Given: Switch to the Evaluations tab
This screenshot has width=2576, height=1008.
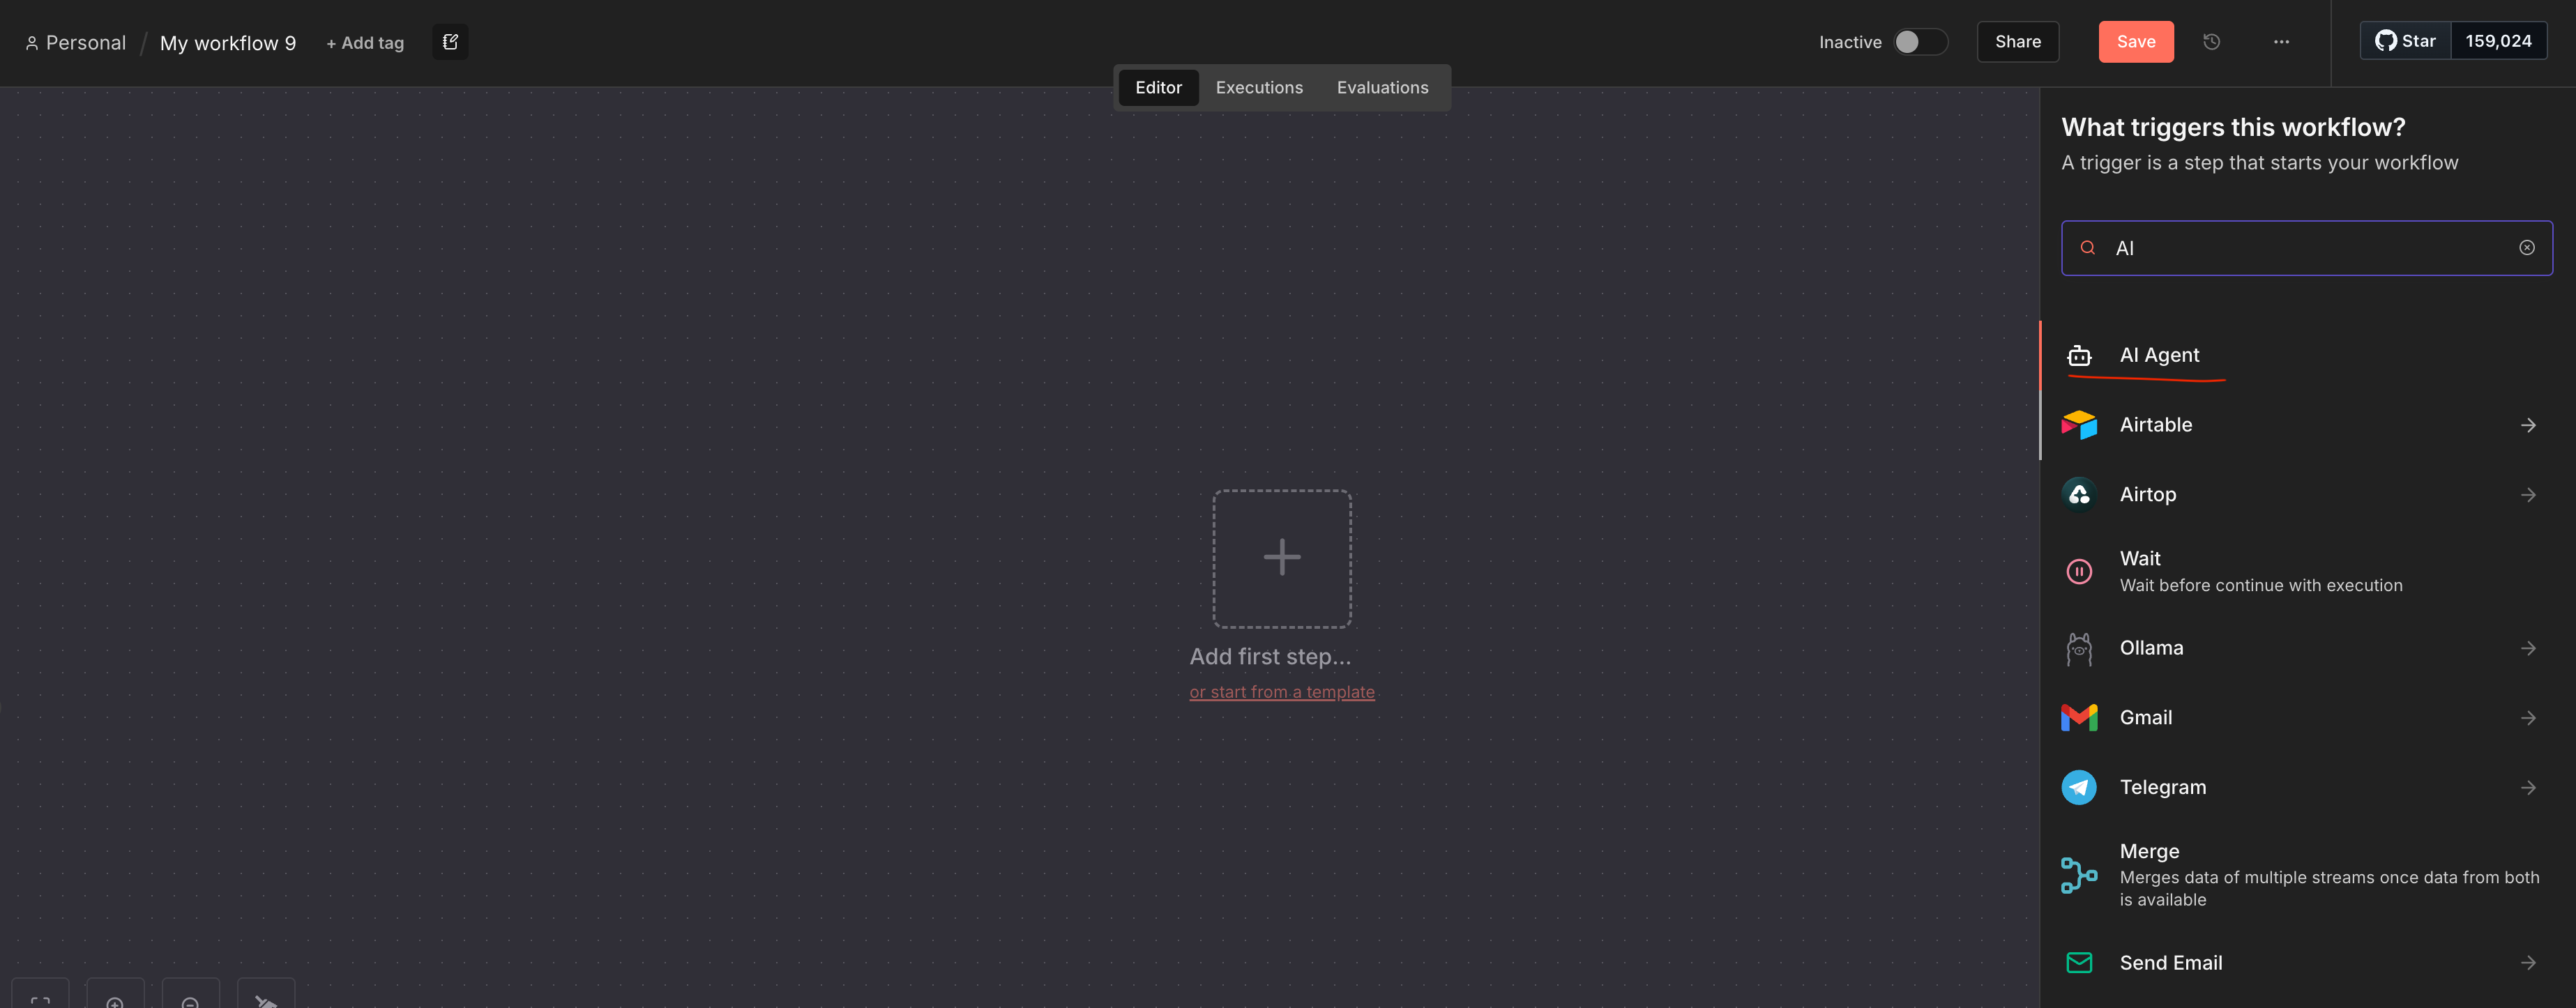Looking at the screenshot, I should click(x=1382, y=88).
